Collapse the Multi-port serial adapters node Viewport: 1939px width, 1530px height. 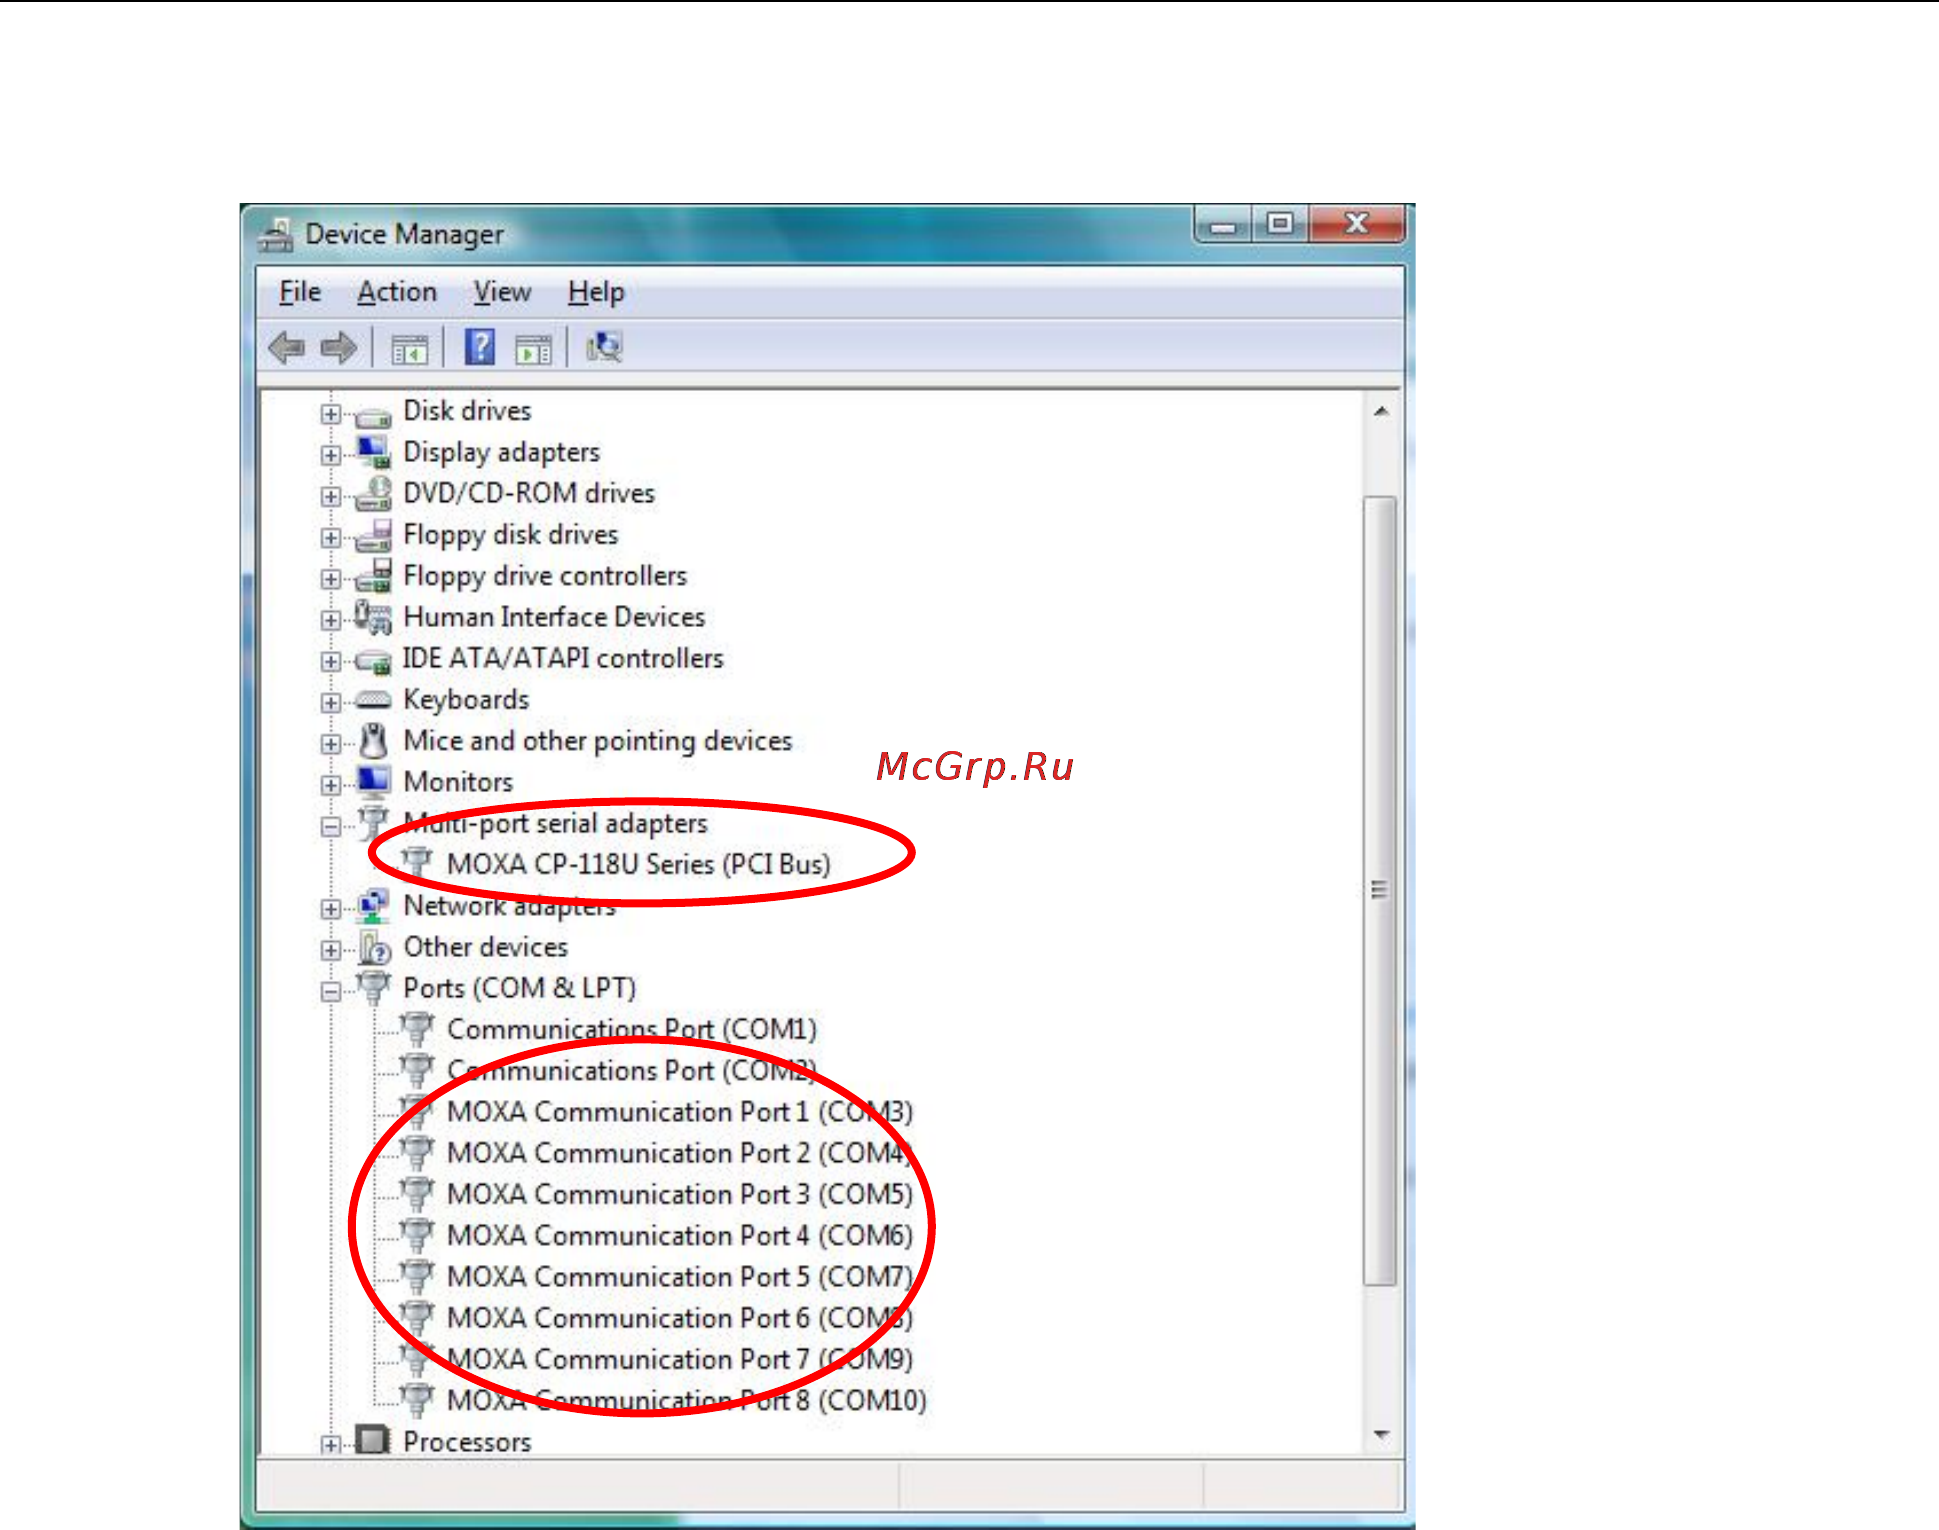click(x=331, y=826)
